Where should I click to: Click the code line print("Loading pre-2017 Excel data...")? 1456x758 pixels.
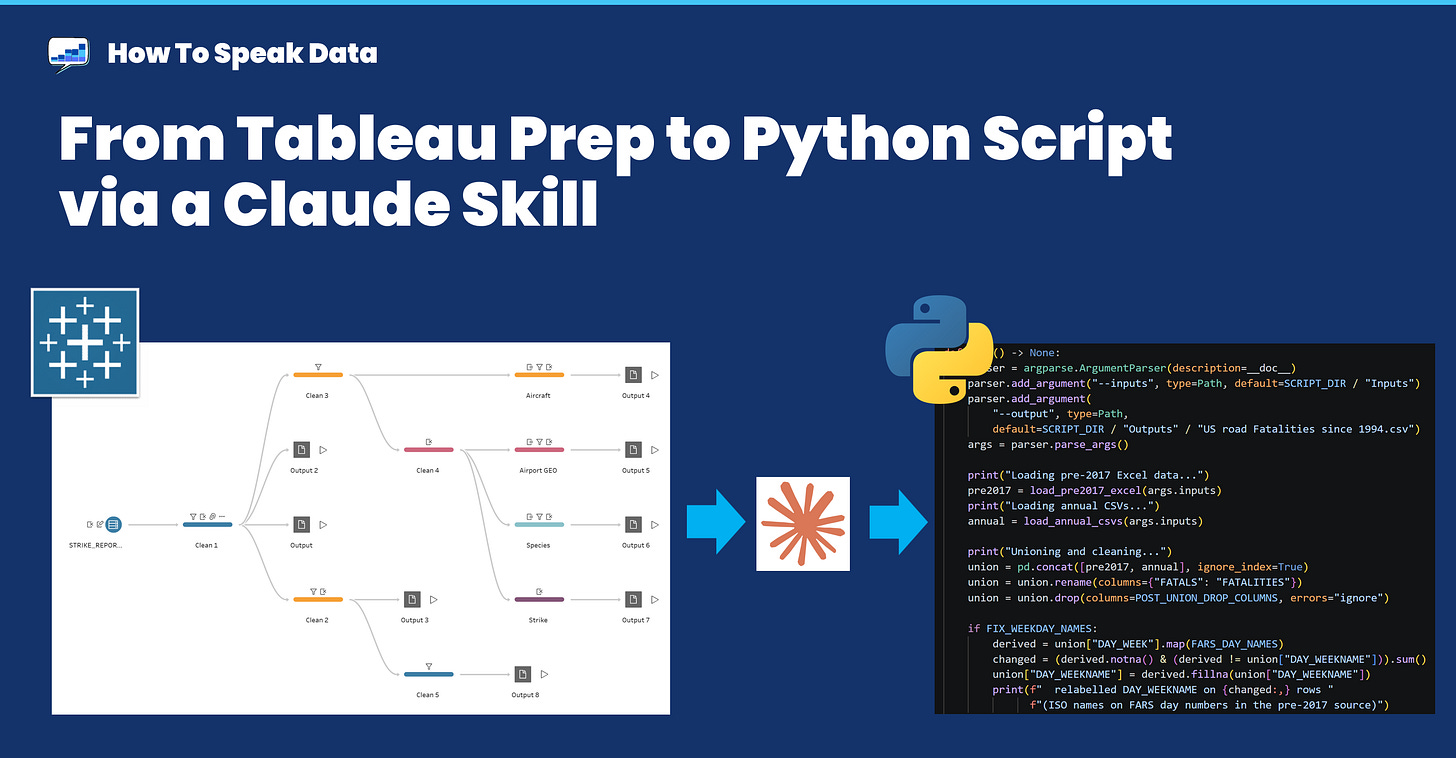[x=1089, y=474]
